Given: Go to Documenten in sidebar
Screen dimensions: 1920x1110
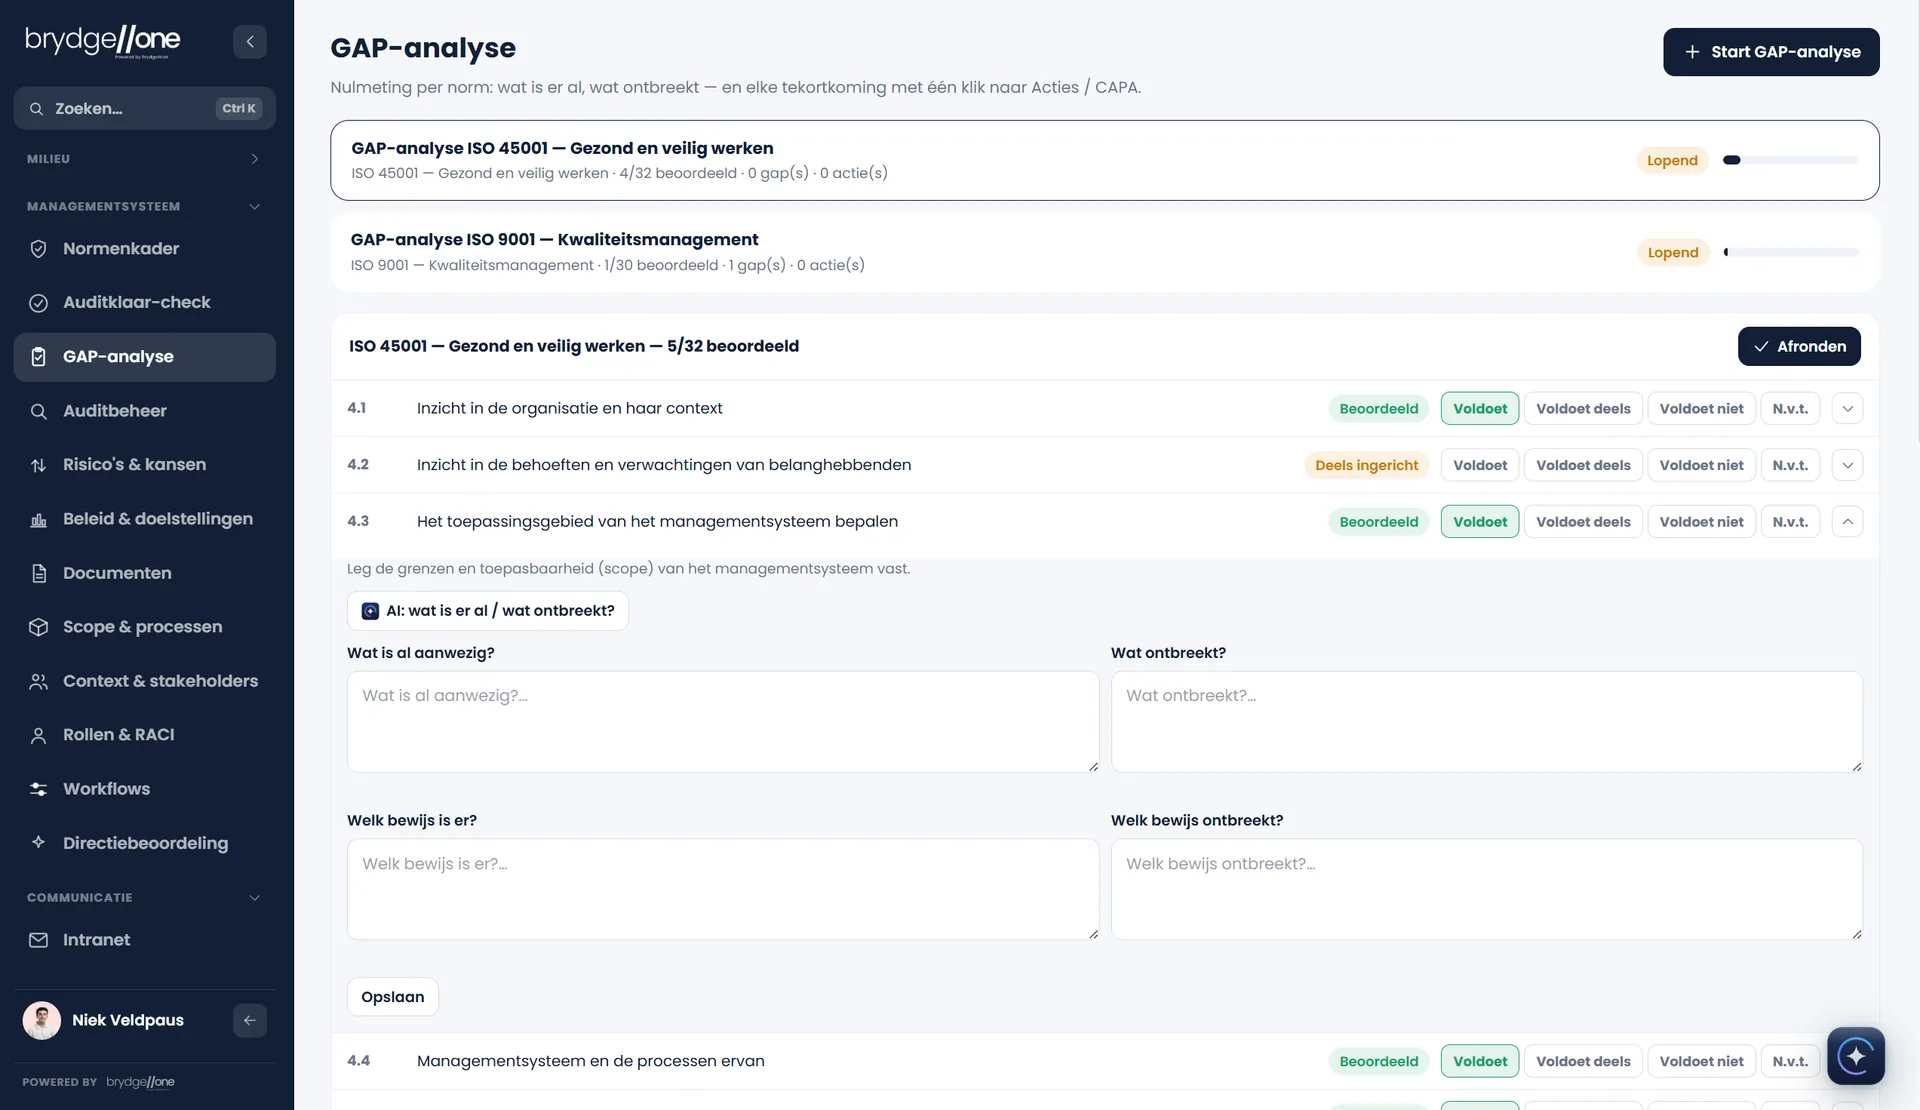Looking at the screenshot, I should (145, 573).
